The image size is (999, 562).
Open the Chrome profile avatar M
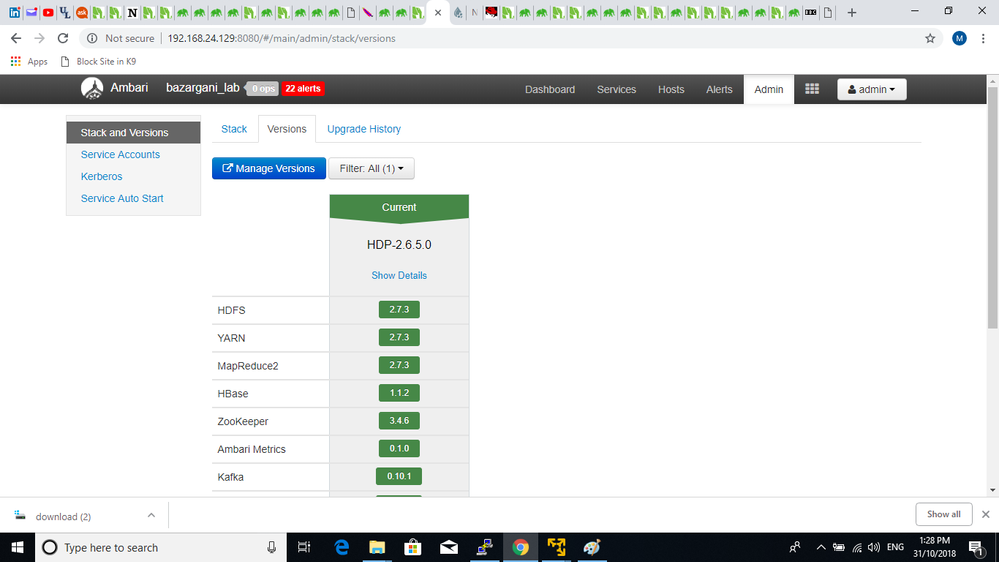point(959,38)
